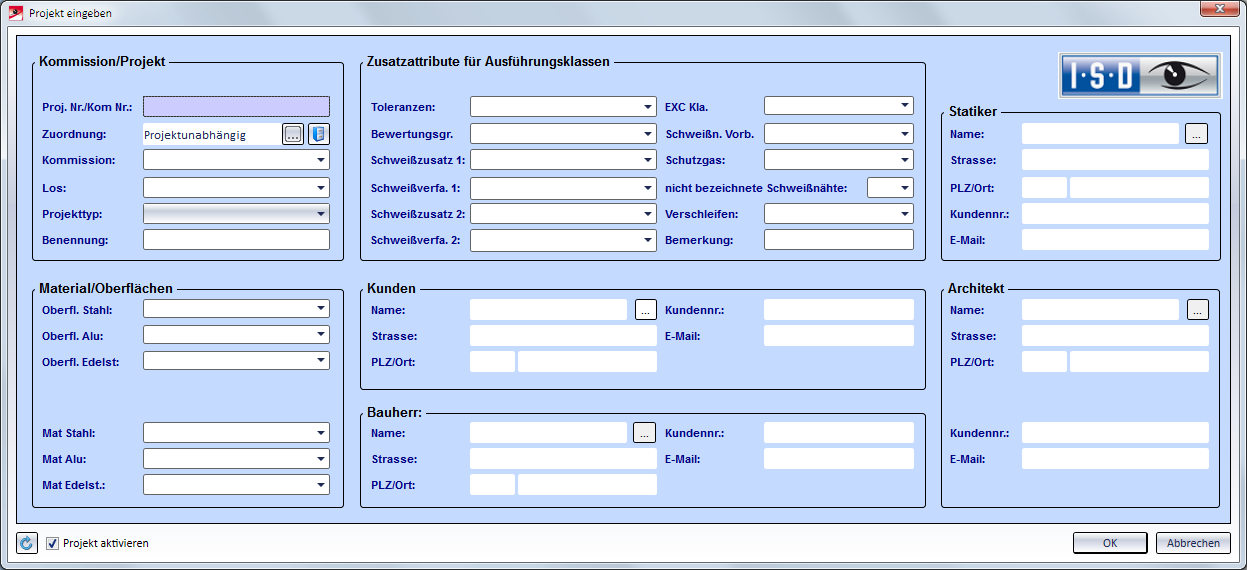Screen dimensions: 1247x570
Task: Click the browse button next to Zuordnung
Action: point(292,134)
